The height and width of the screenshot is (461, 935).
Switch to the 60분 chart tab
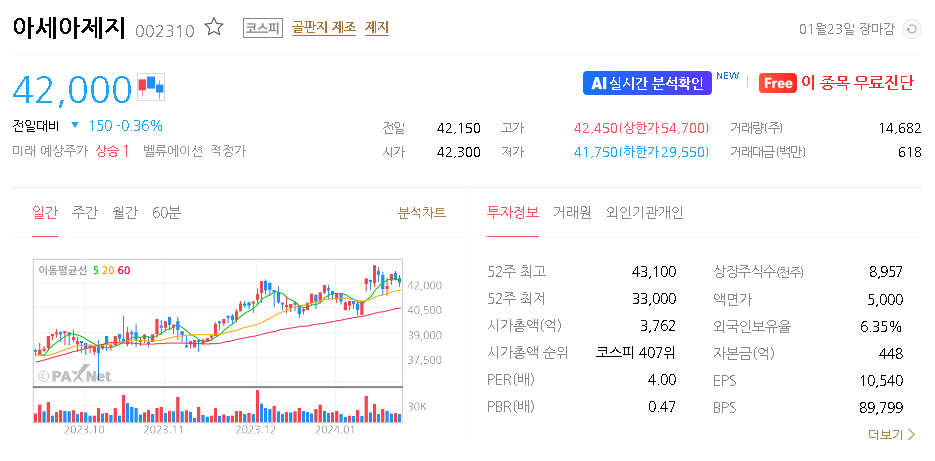tap(166, 213)
